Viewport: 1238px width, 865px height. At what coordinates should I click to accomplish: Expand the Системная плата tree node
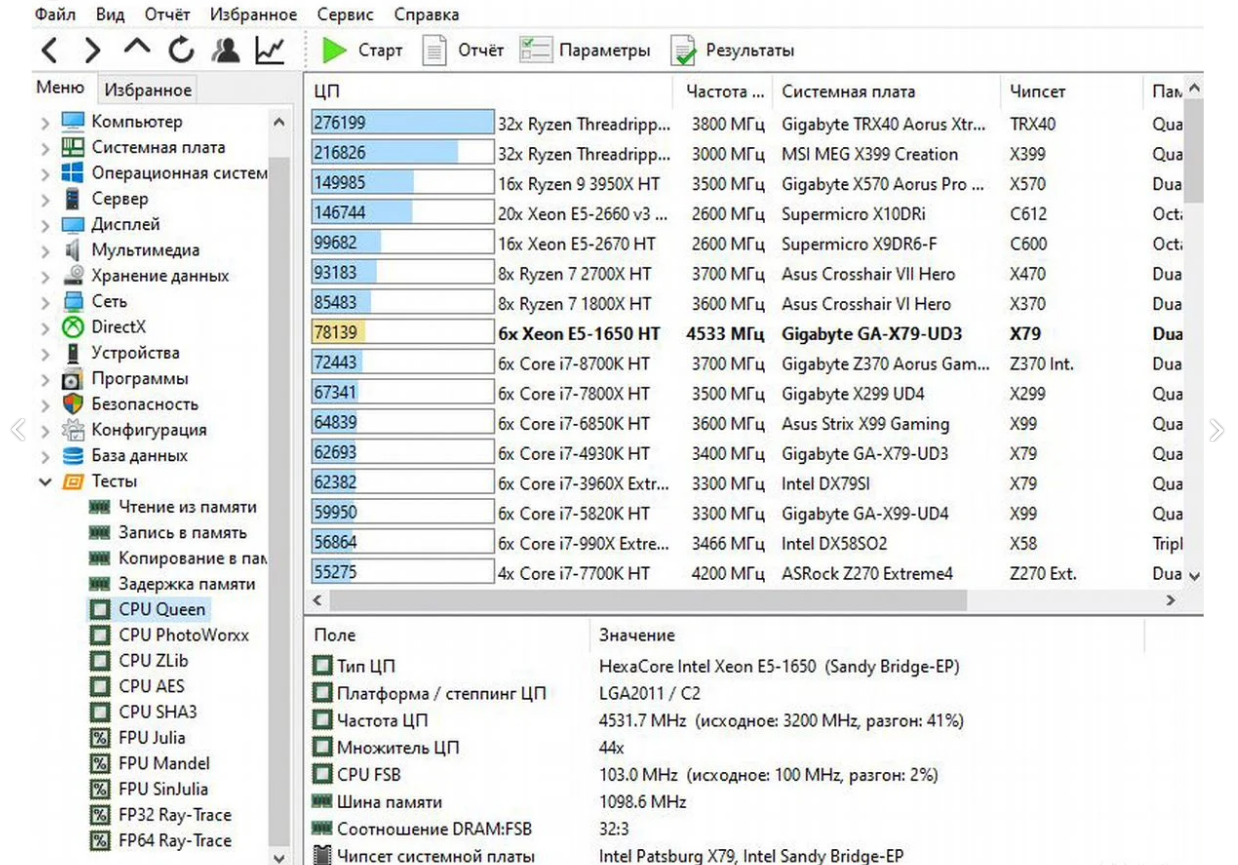[x=45, y=148]
